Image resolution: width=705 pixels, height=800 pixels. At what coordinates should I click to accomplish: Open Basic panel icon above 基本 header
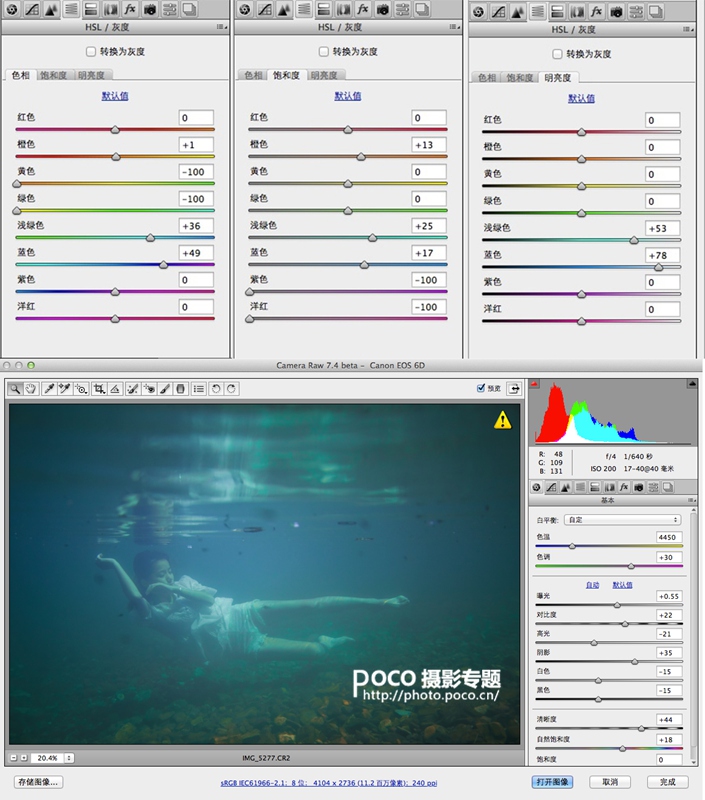tap(536, 487)
